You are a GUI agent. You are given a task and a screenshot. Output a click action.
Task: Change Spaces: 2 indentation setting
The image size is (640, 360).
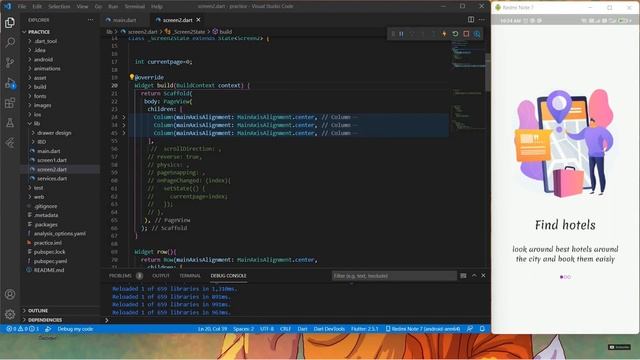(x=243, y=329)
